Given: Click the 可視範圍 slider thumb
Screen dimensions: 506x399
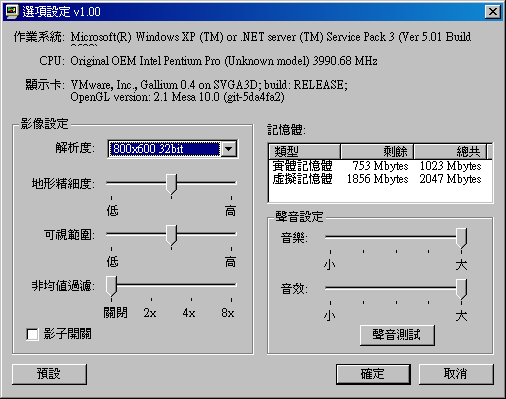Looking at the screenshot, I should pos(172,235).
